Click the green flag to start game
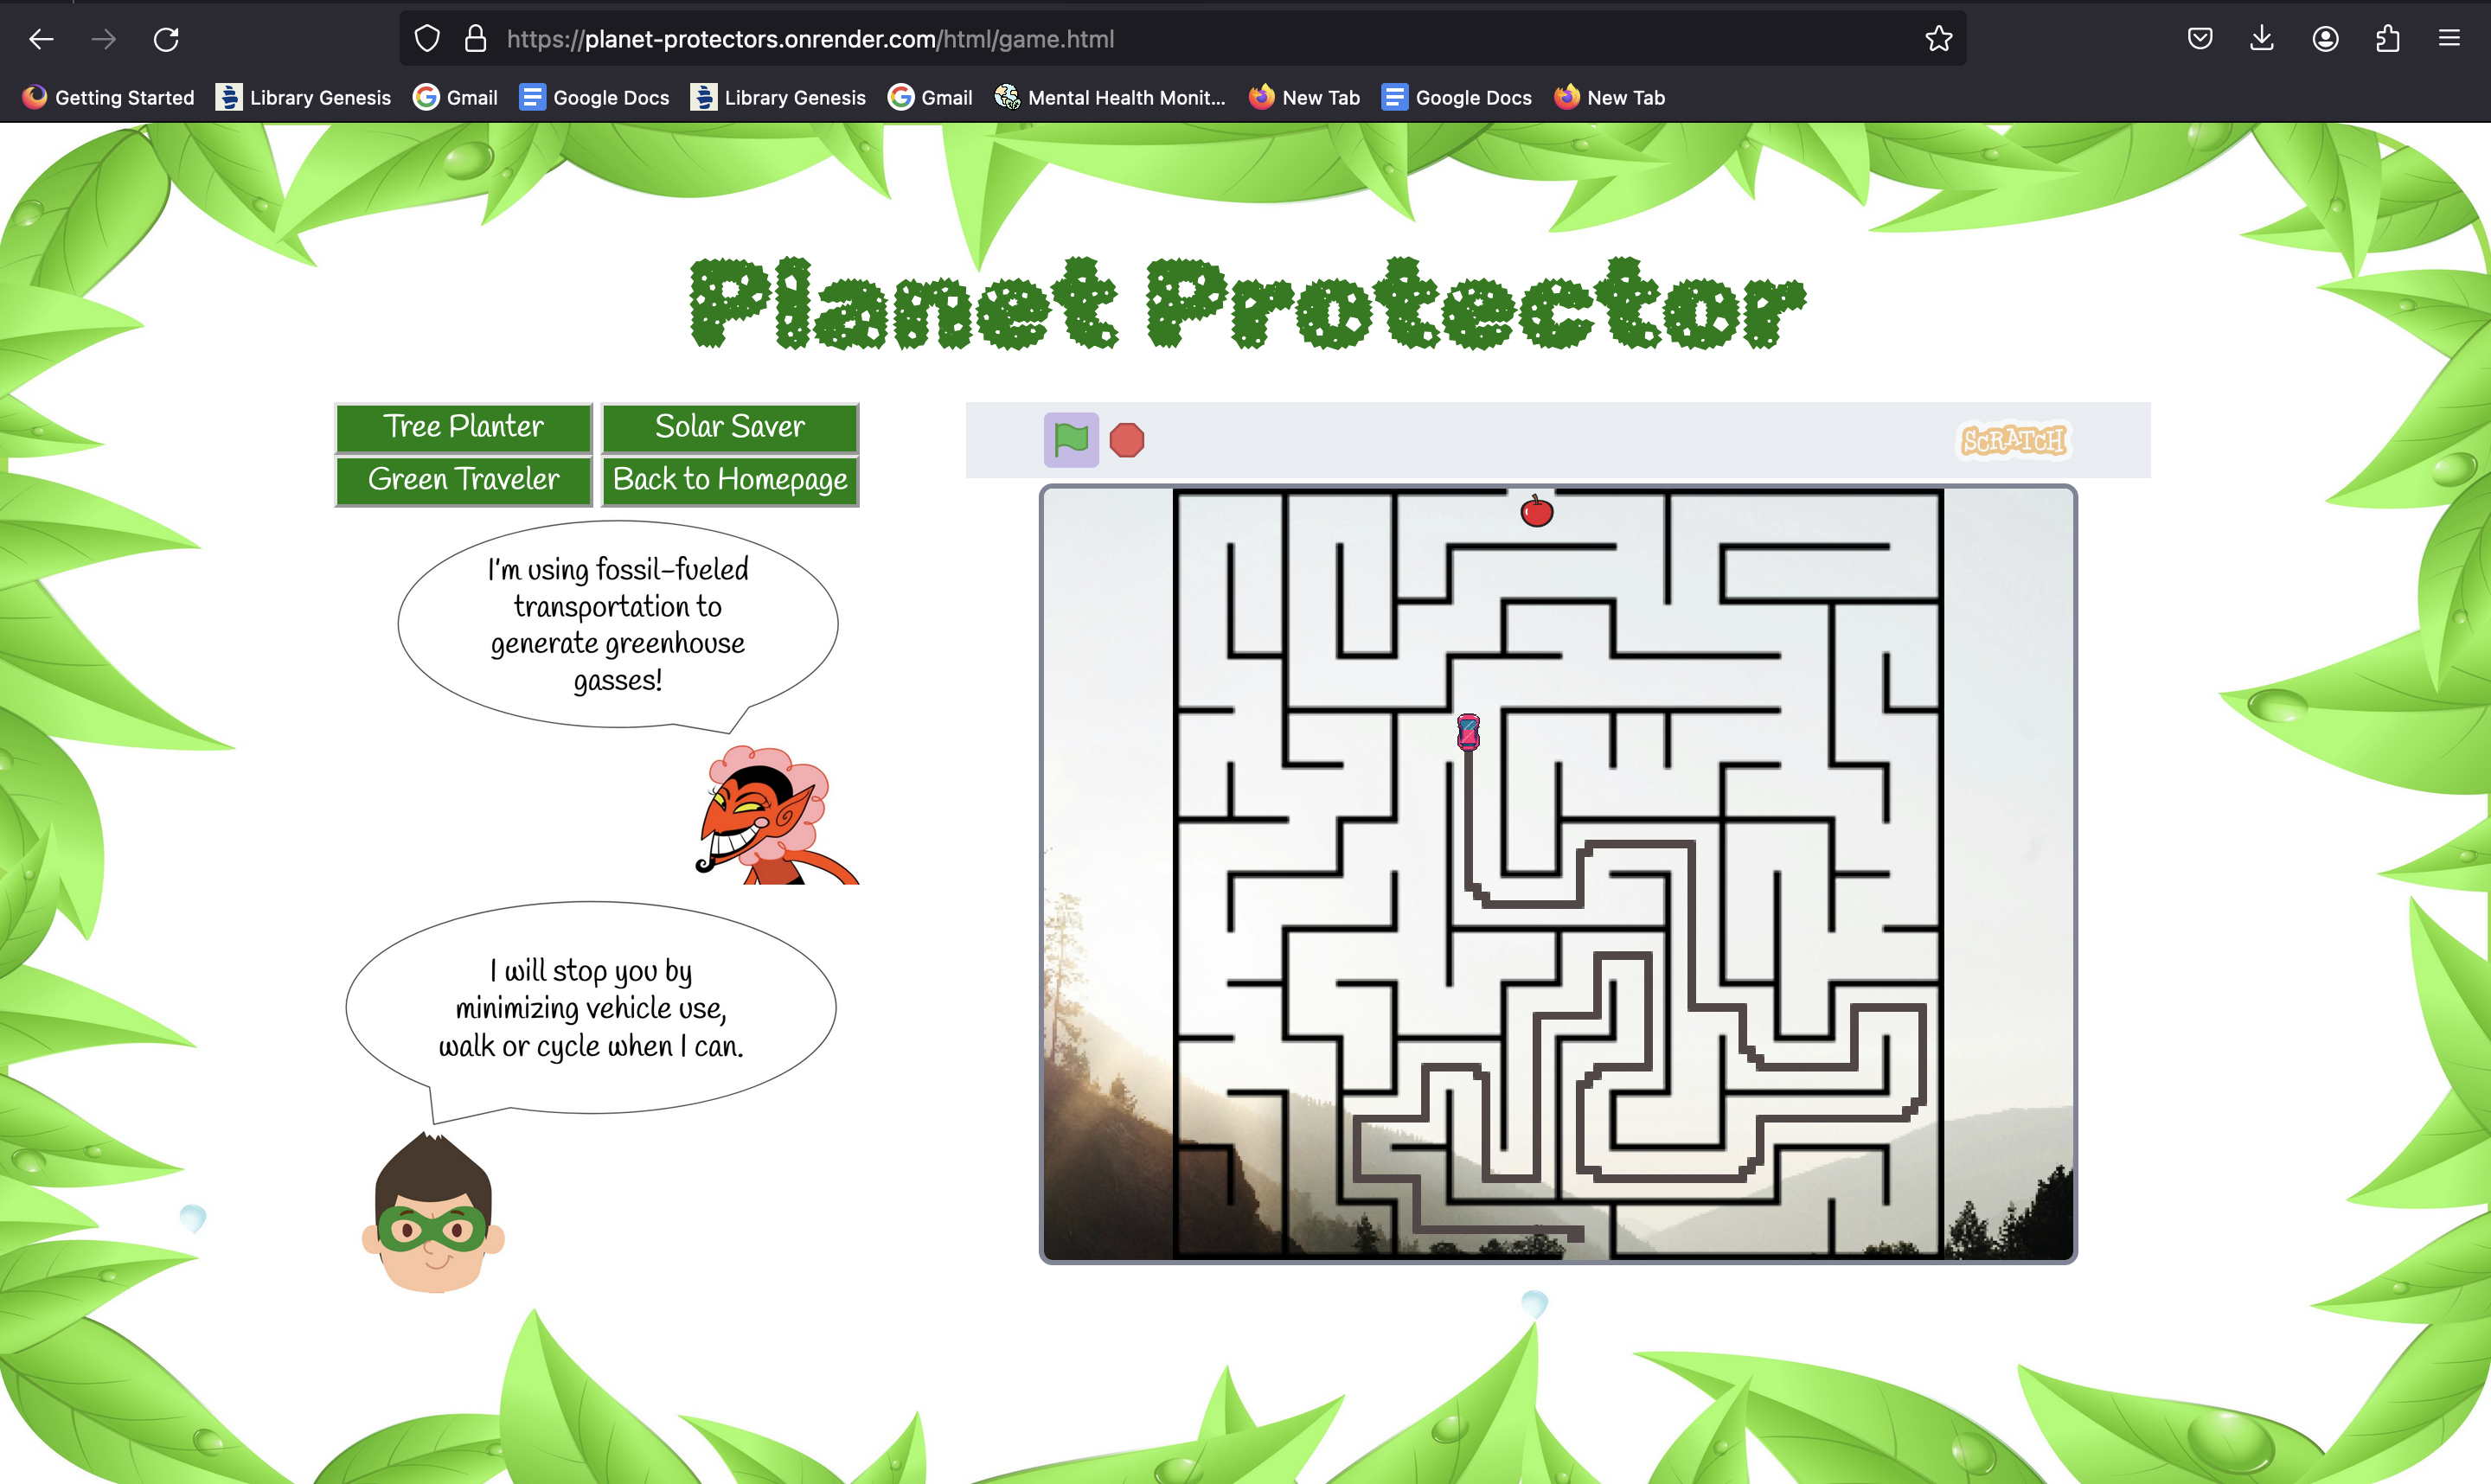Image resolution: width=2491 pixels, height=1484 pixels. point(1071,439)
